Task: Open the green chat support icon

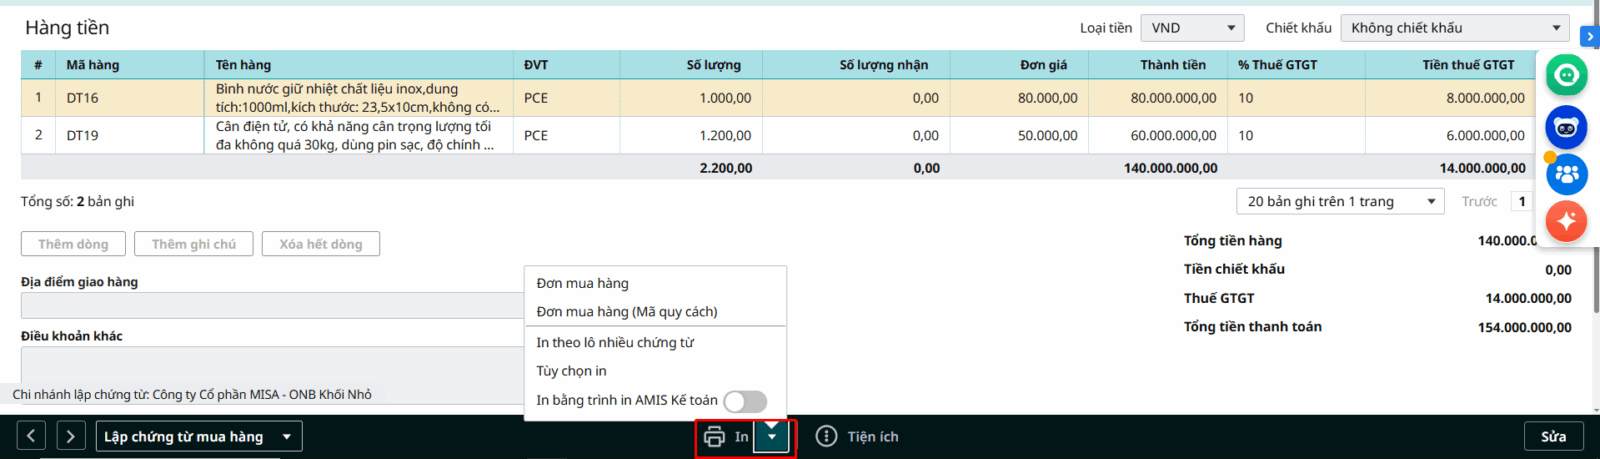Action: [x=1566, y=75]
